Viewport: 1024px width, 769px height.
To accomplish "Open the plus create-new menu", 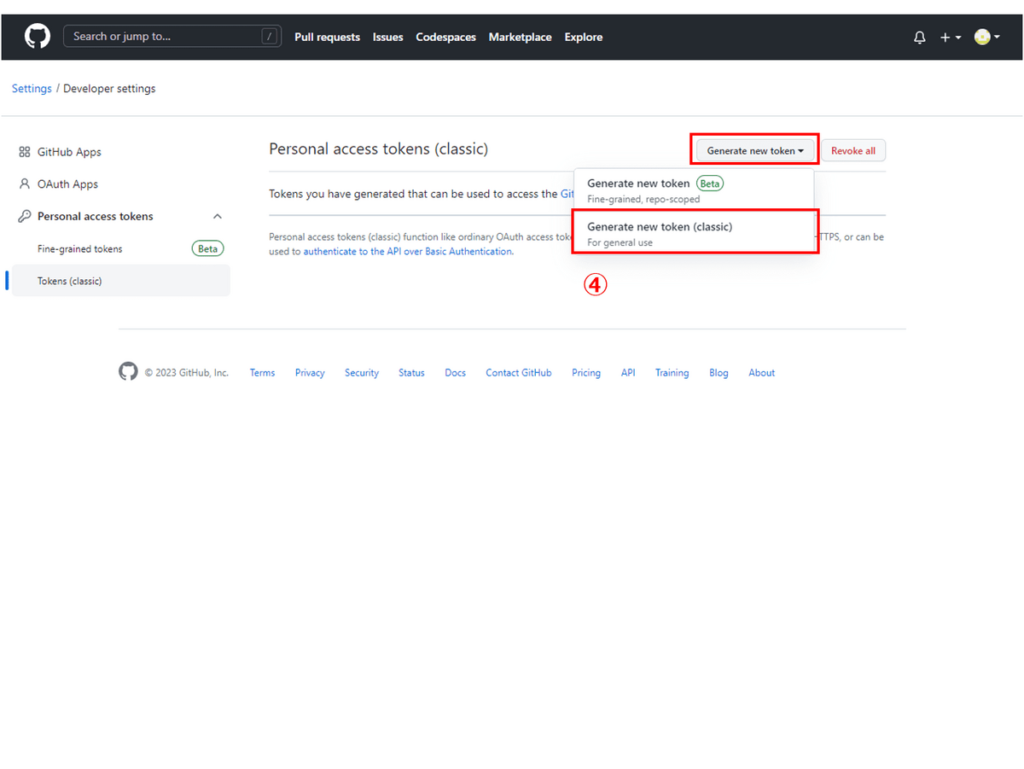I will pyautogui.click(x=950, y=37).
